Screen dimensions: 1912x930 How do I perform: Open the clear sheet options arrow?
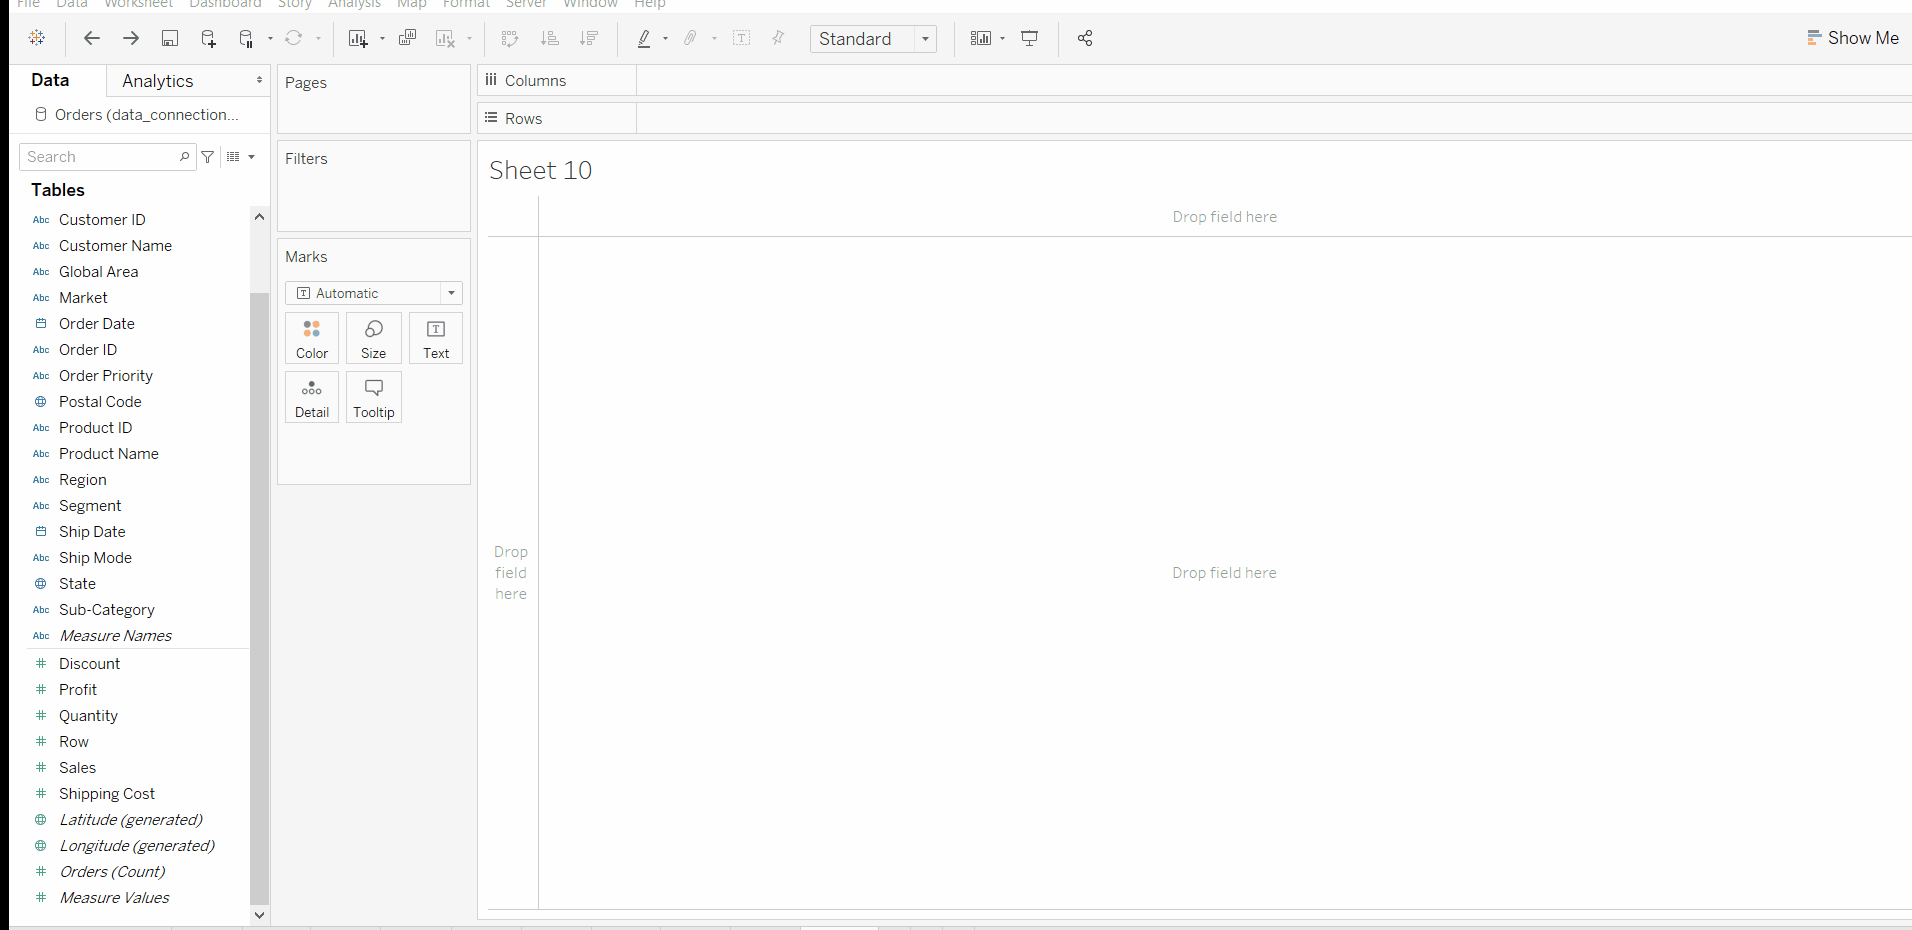coord(469,39)
